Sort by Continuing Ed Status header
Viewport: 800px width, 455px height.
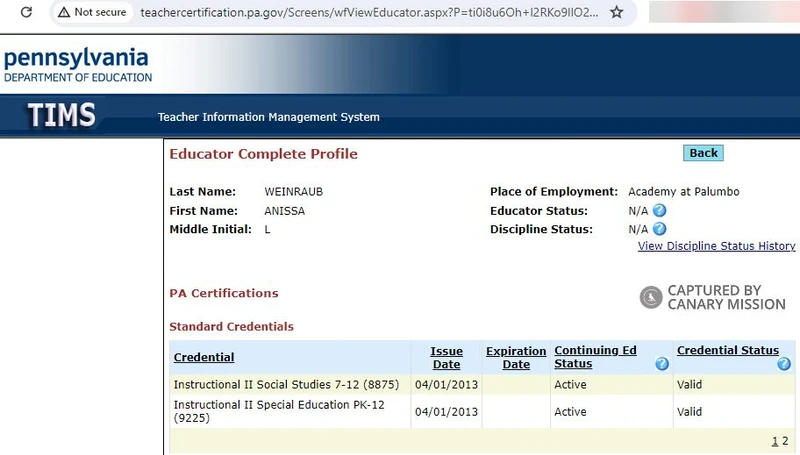(595, 357)
